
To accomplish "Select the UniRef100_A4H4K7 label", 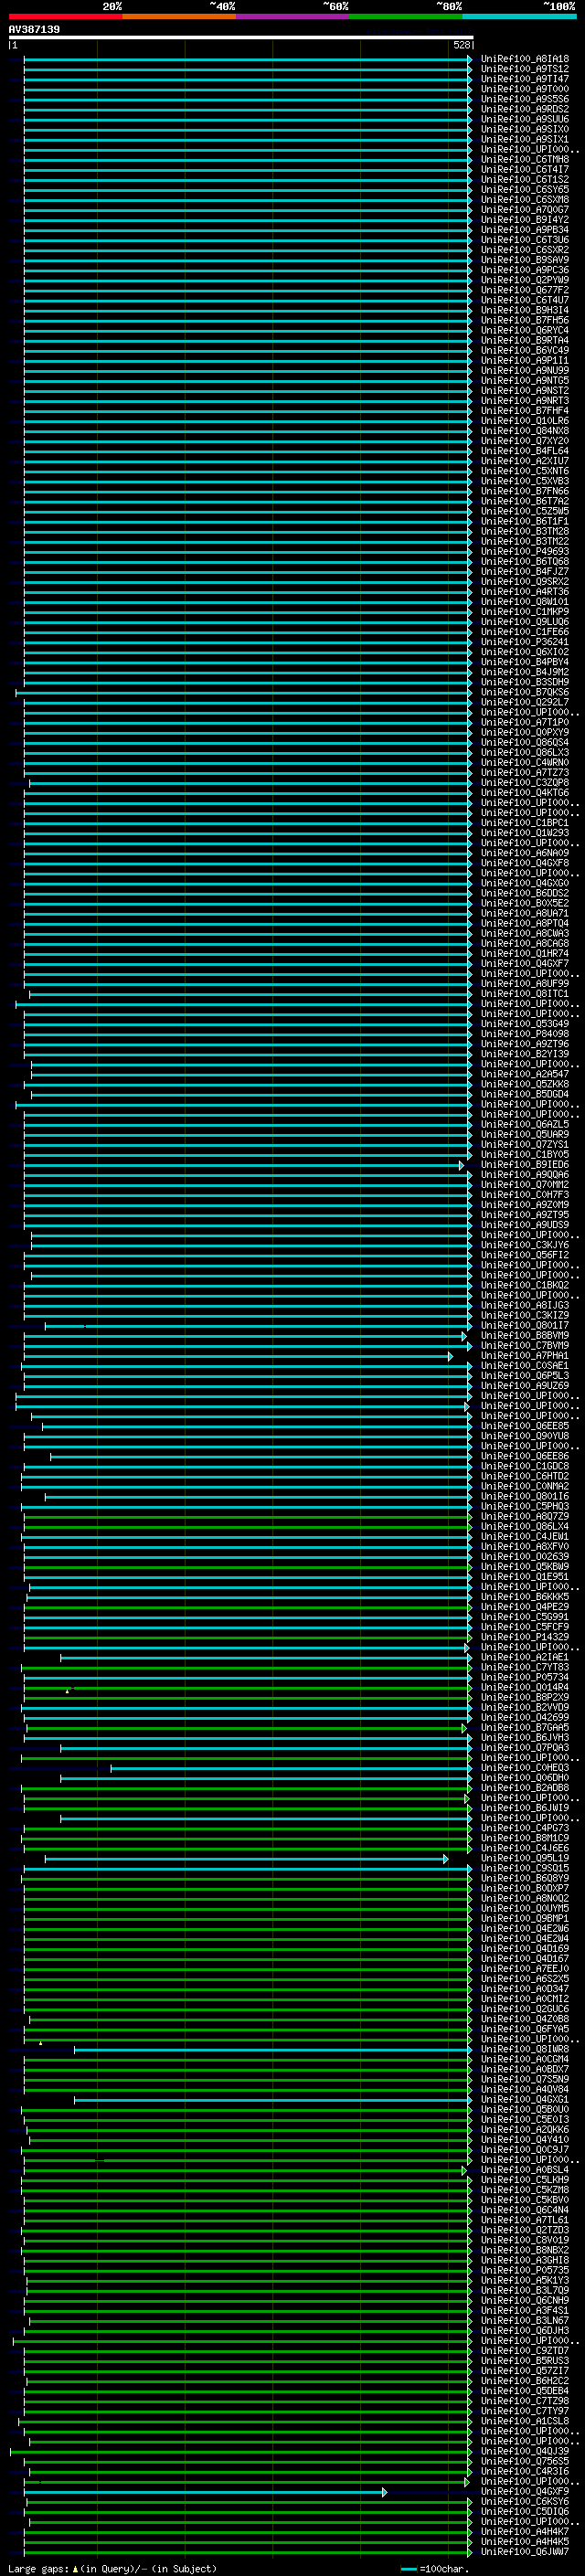I will coord(525,2533).
